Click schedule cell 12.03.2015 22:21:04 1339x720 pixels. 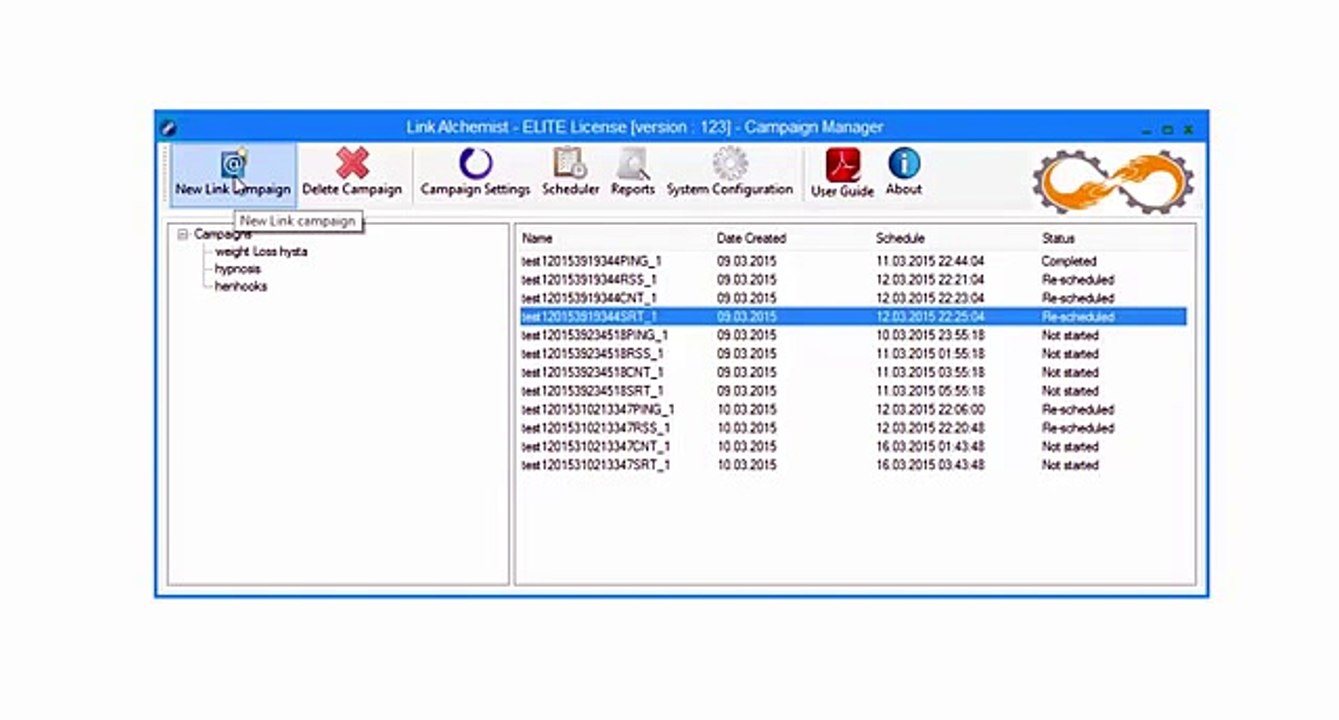[930, 280]
